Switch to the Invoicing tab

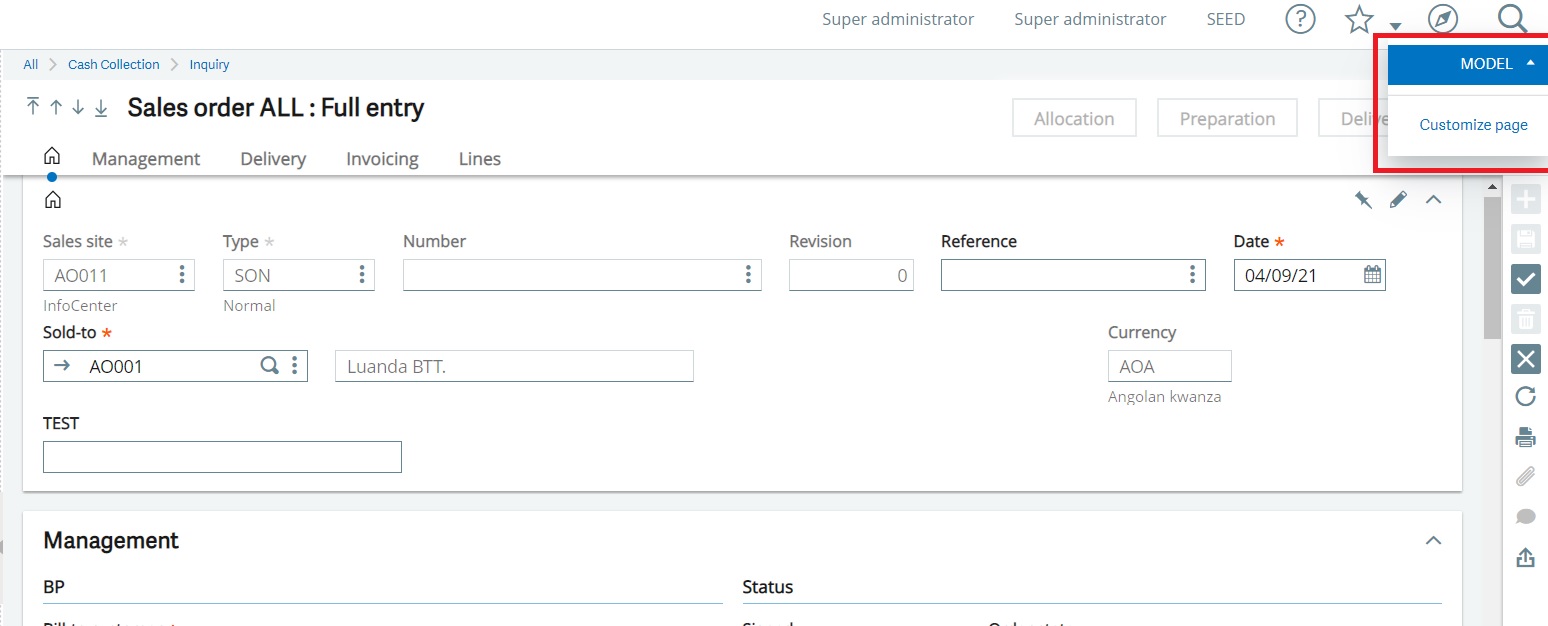coord(381,158)
